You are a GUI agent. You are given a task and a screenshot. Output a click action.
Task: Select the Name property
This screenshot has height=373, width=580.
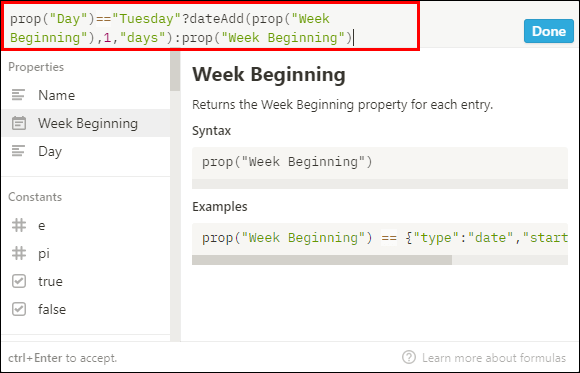point(86,95)
